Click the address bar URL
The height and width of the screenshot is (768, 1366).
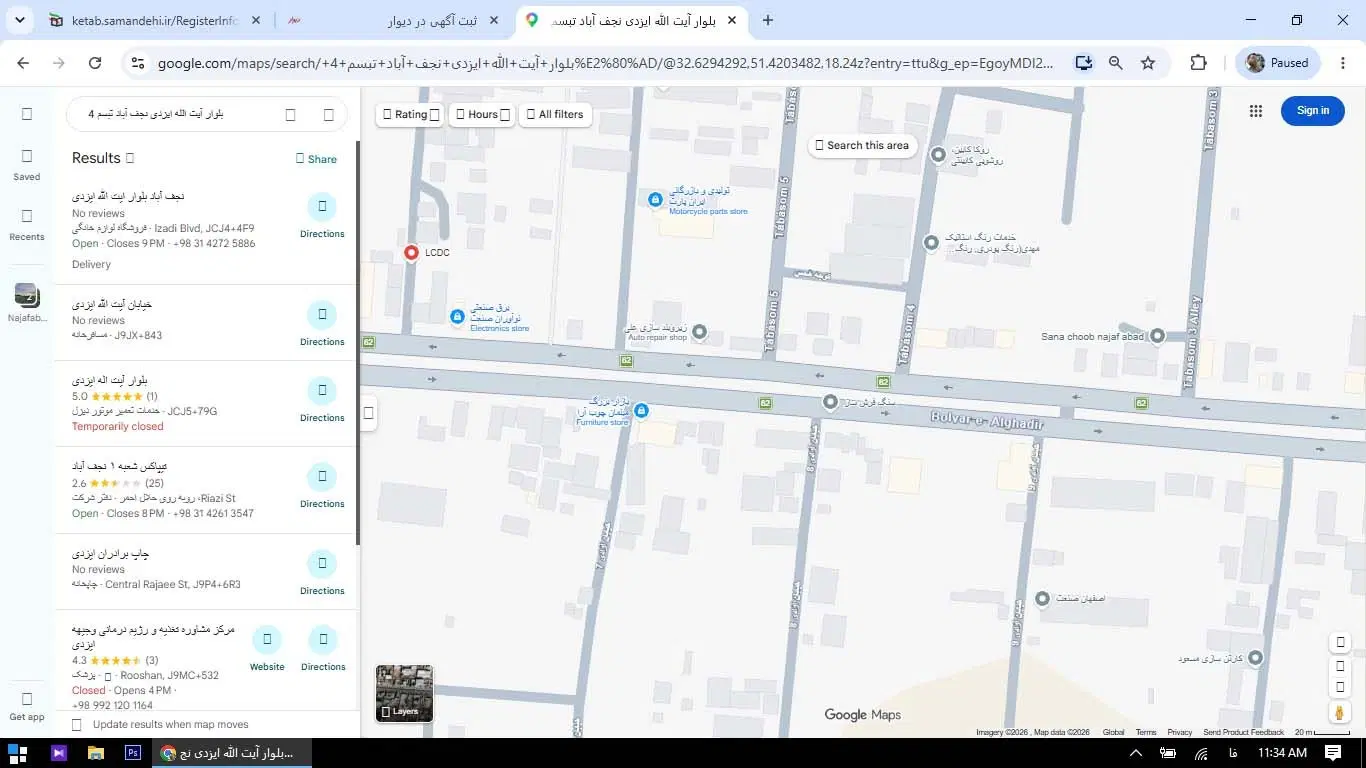pos(605,63)
